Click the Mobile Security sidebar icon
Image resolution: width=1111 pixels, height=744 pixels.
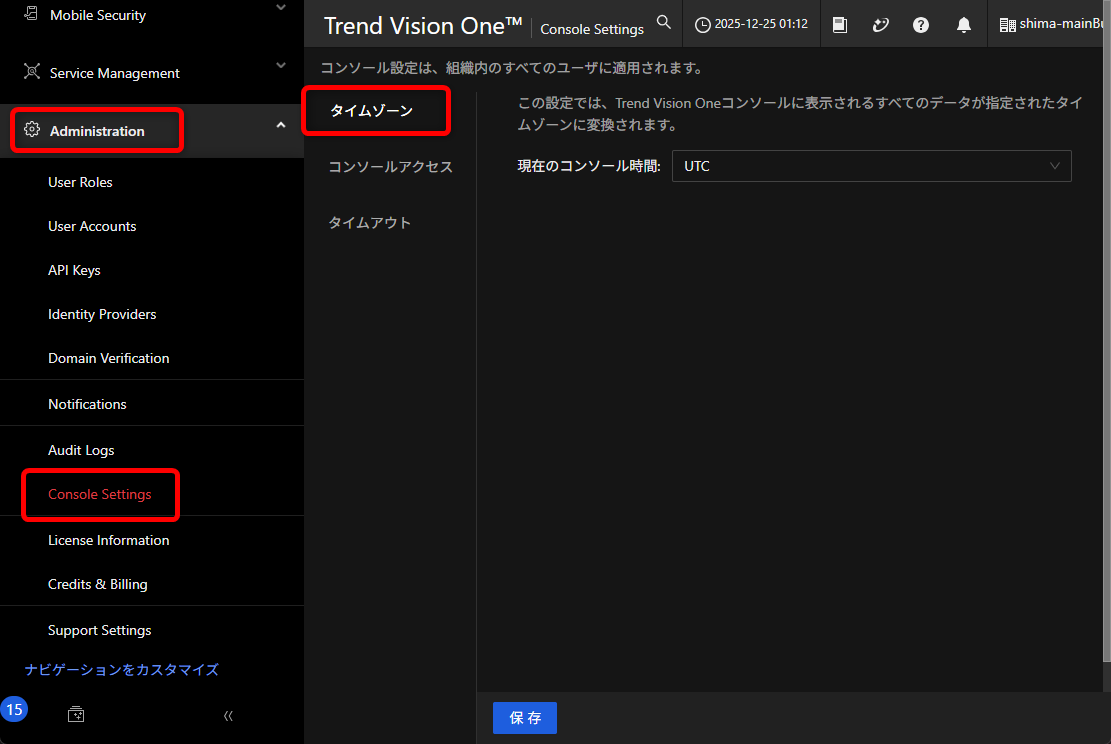[31, 13]
